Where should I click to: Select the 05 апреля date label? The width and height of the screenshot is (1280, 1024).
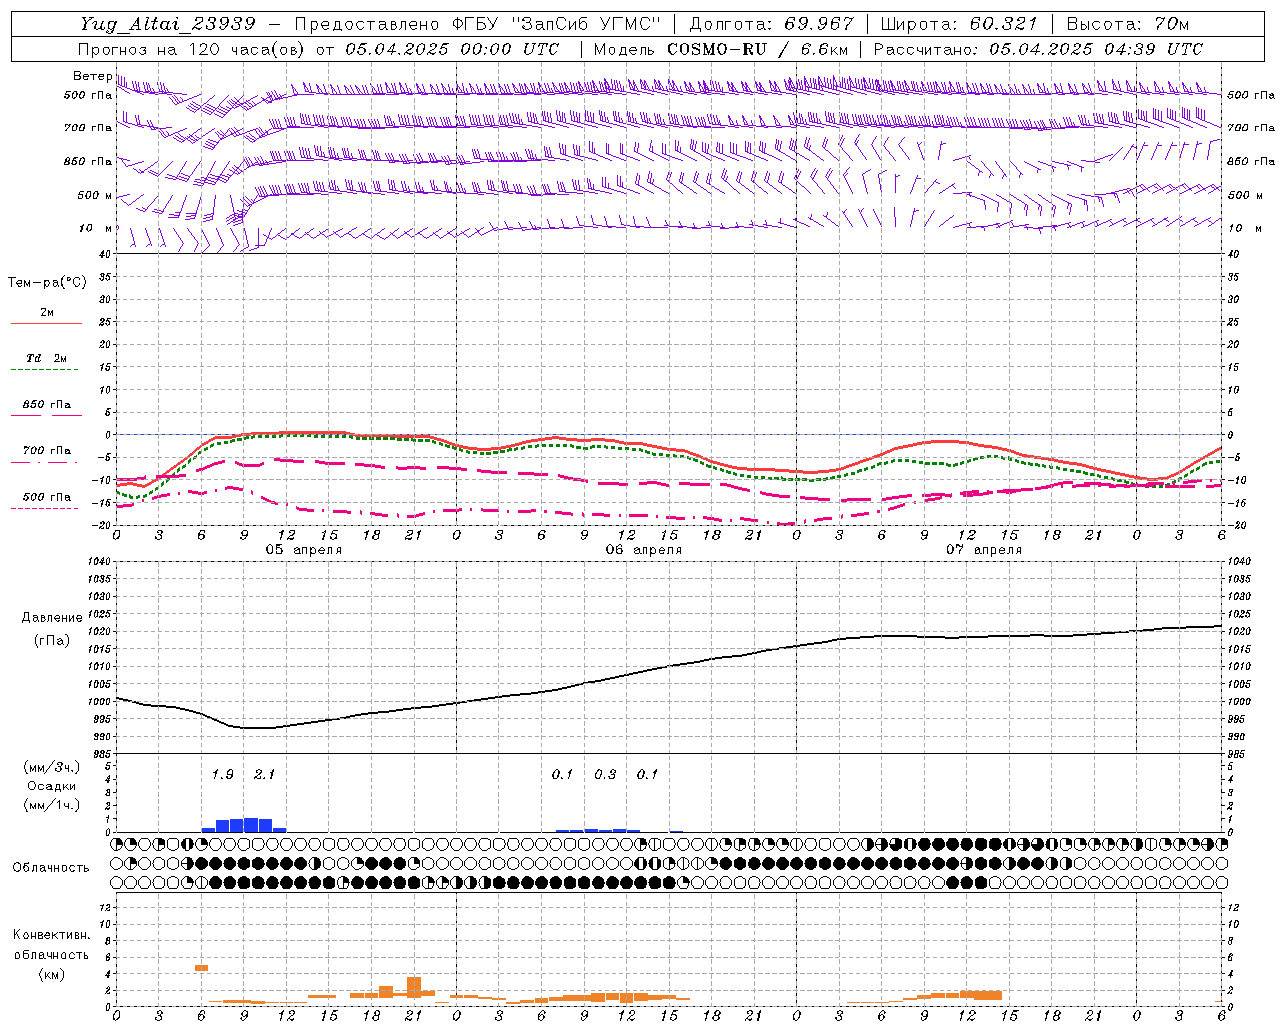click(x=303, y=550)
